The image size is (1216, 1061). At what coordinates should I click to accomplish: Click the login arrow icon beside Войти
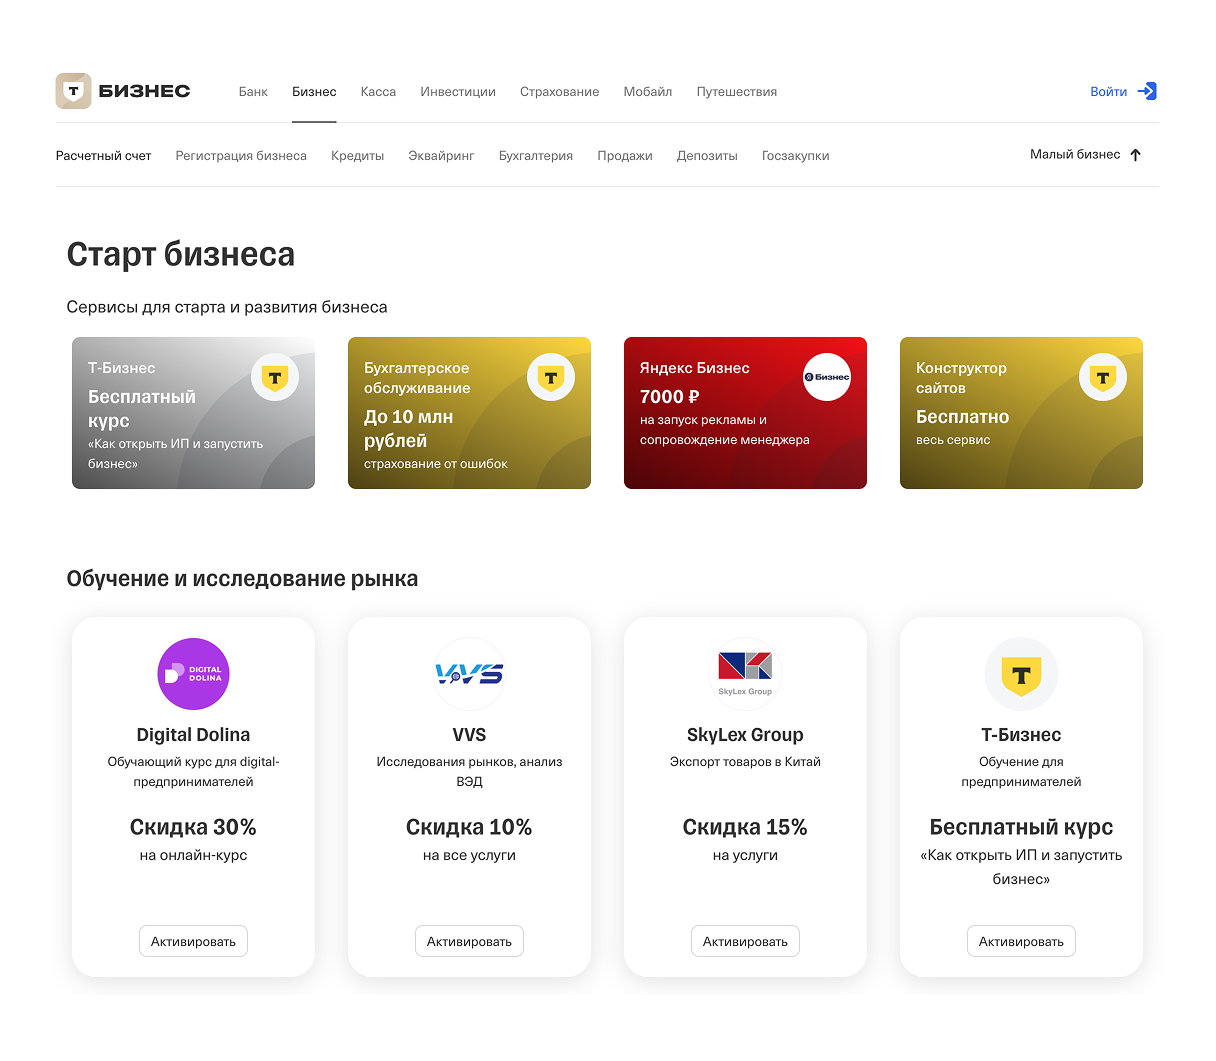1147,91
